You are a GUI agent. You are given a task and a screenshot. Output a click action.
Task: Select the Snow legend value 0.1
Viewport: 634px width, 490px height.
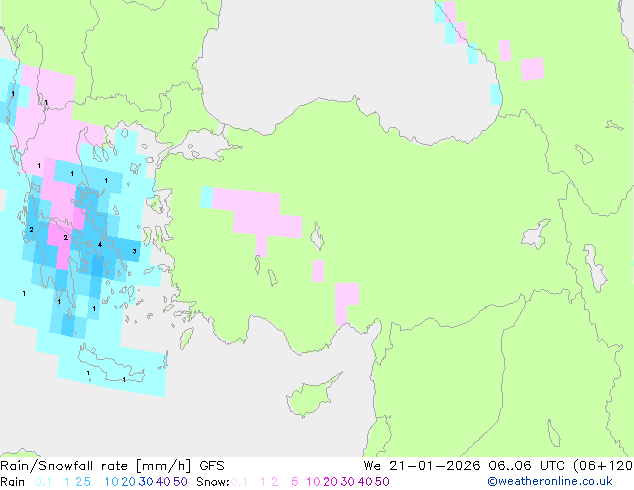(239, 482)
